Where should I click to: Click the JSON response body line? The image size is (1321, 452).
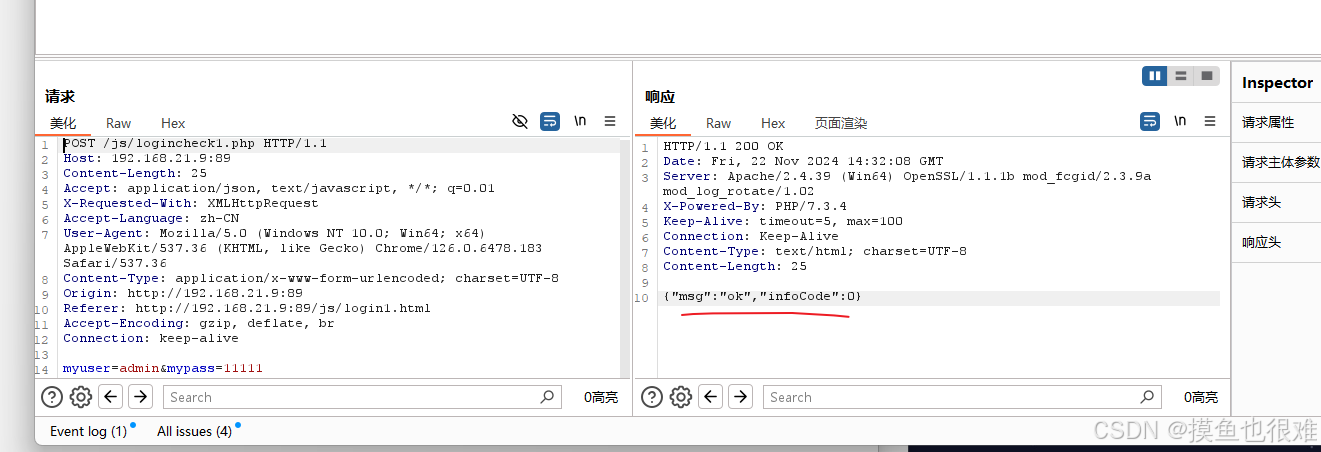point(762,297)
